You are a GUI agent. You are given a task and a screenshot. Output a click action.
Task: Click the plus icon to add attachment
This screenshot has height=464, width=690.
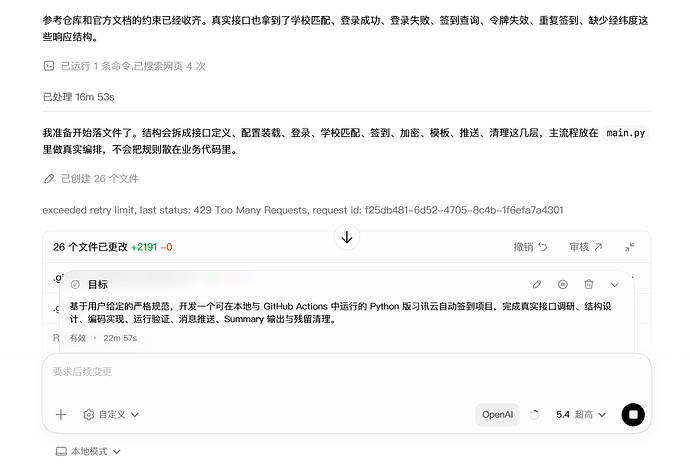tap(61, 415)
